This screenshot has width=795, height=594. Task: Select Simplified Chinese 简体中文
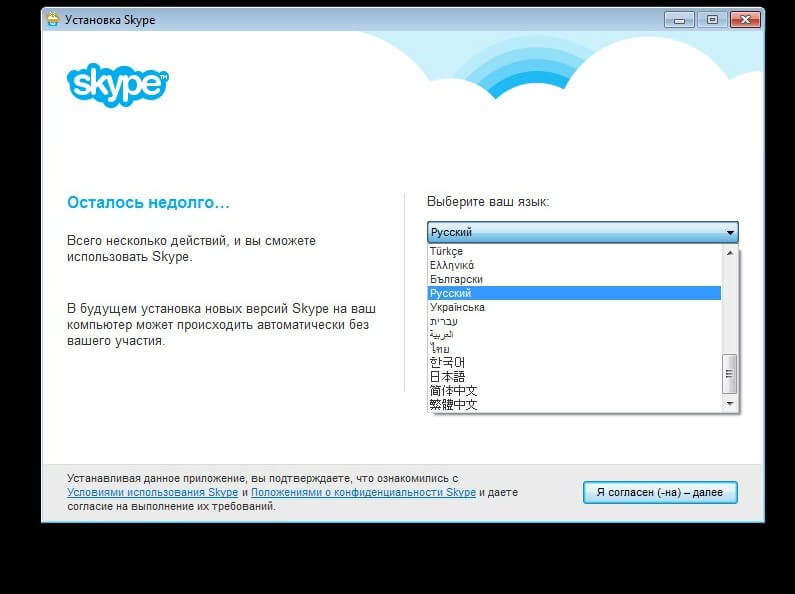pyautogui.click(x=453, y=391)
